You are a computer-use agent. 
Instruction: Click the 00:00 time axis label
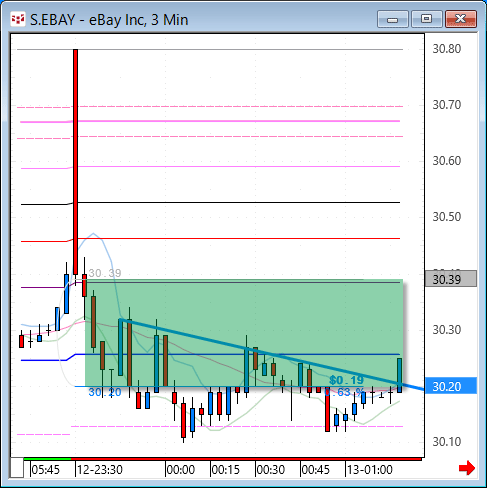(x=180, y=470)
